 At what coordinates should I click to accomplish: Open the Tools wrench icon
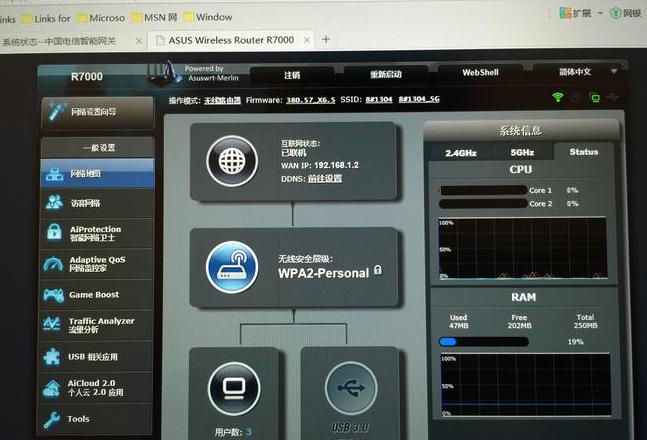(52, 419)
